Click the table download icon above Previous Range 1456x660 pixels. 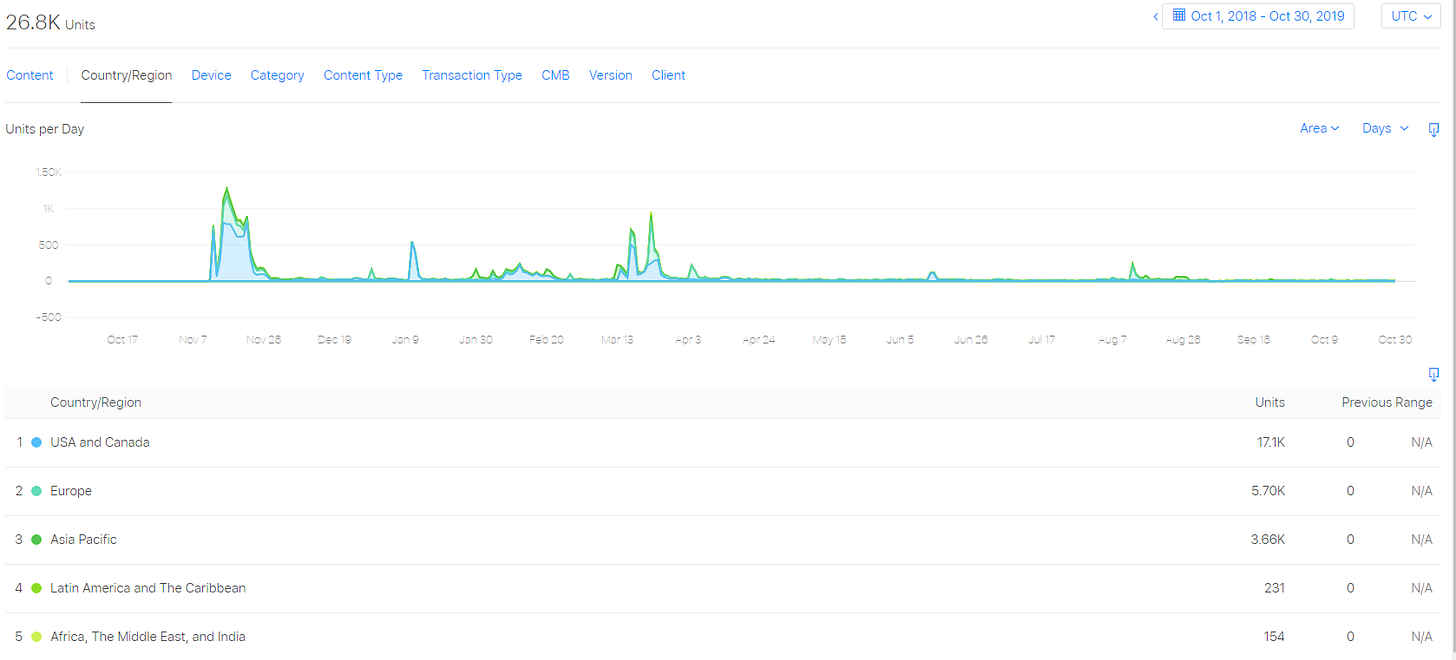tap(1434, 375)
